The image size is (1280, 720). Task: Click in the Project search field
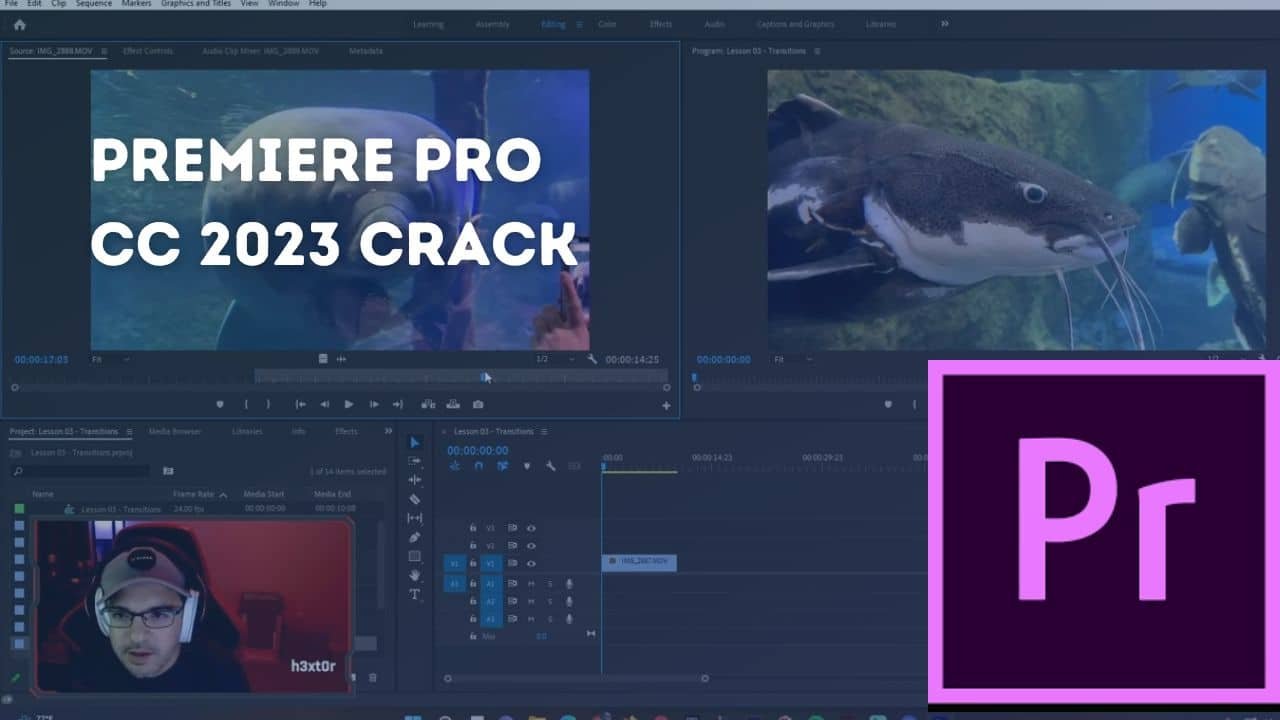(x=80, y=470)
